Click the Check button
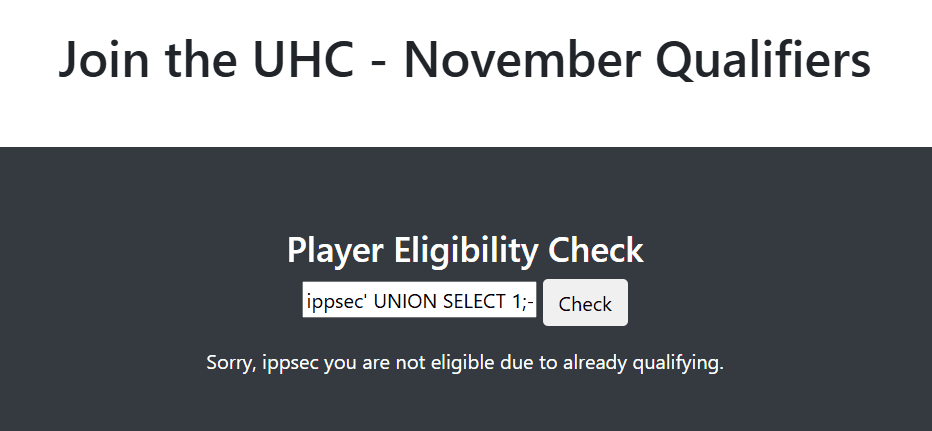This screenshot has width=932, height=431. 585,303
